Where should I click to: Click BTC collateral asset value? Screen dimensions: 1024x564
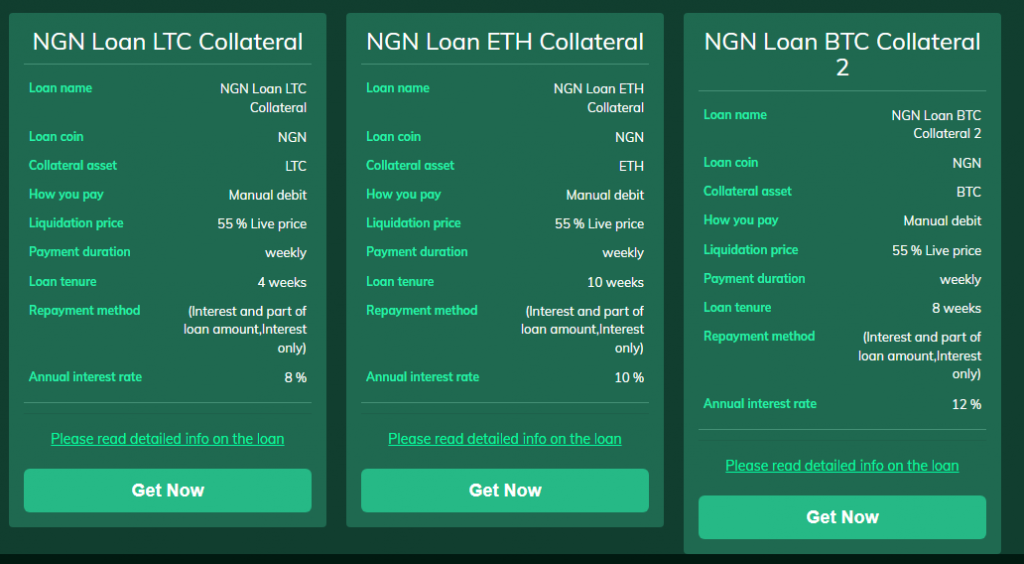pos(968,192)
